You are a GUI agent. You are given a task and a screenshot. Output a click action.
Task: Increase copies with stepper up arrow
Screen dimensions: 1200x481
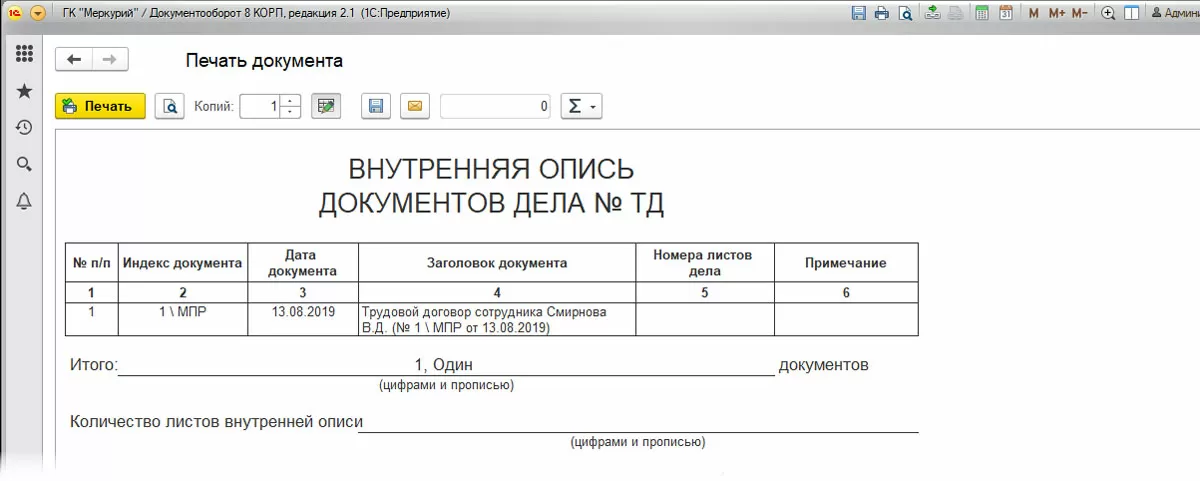pyautogui.click(x=290, y=100)
